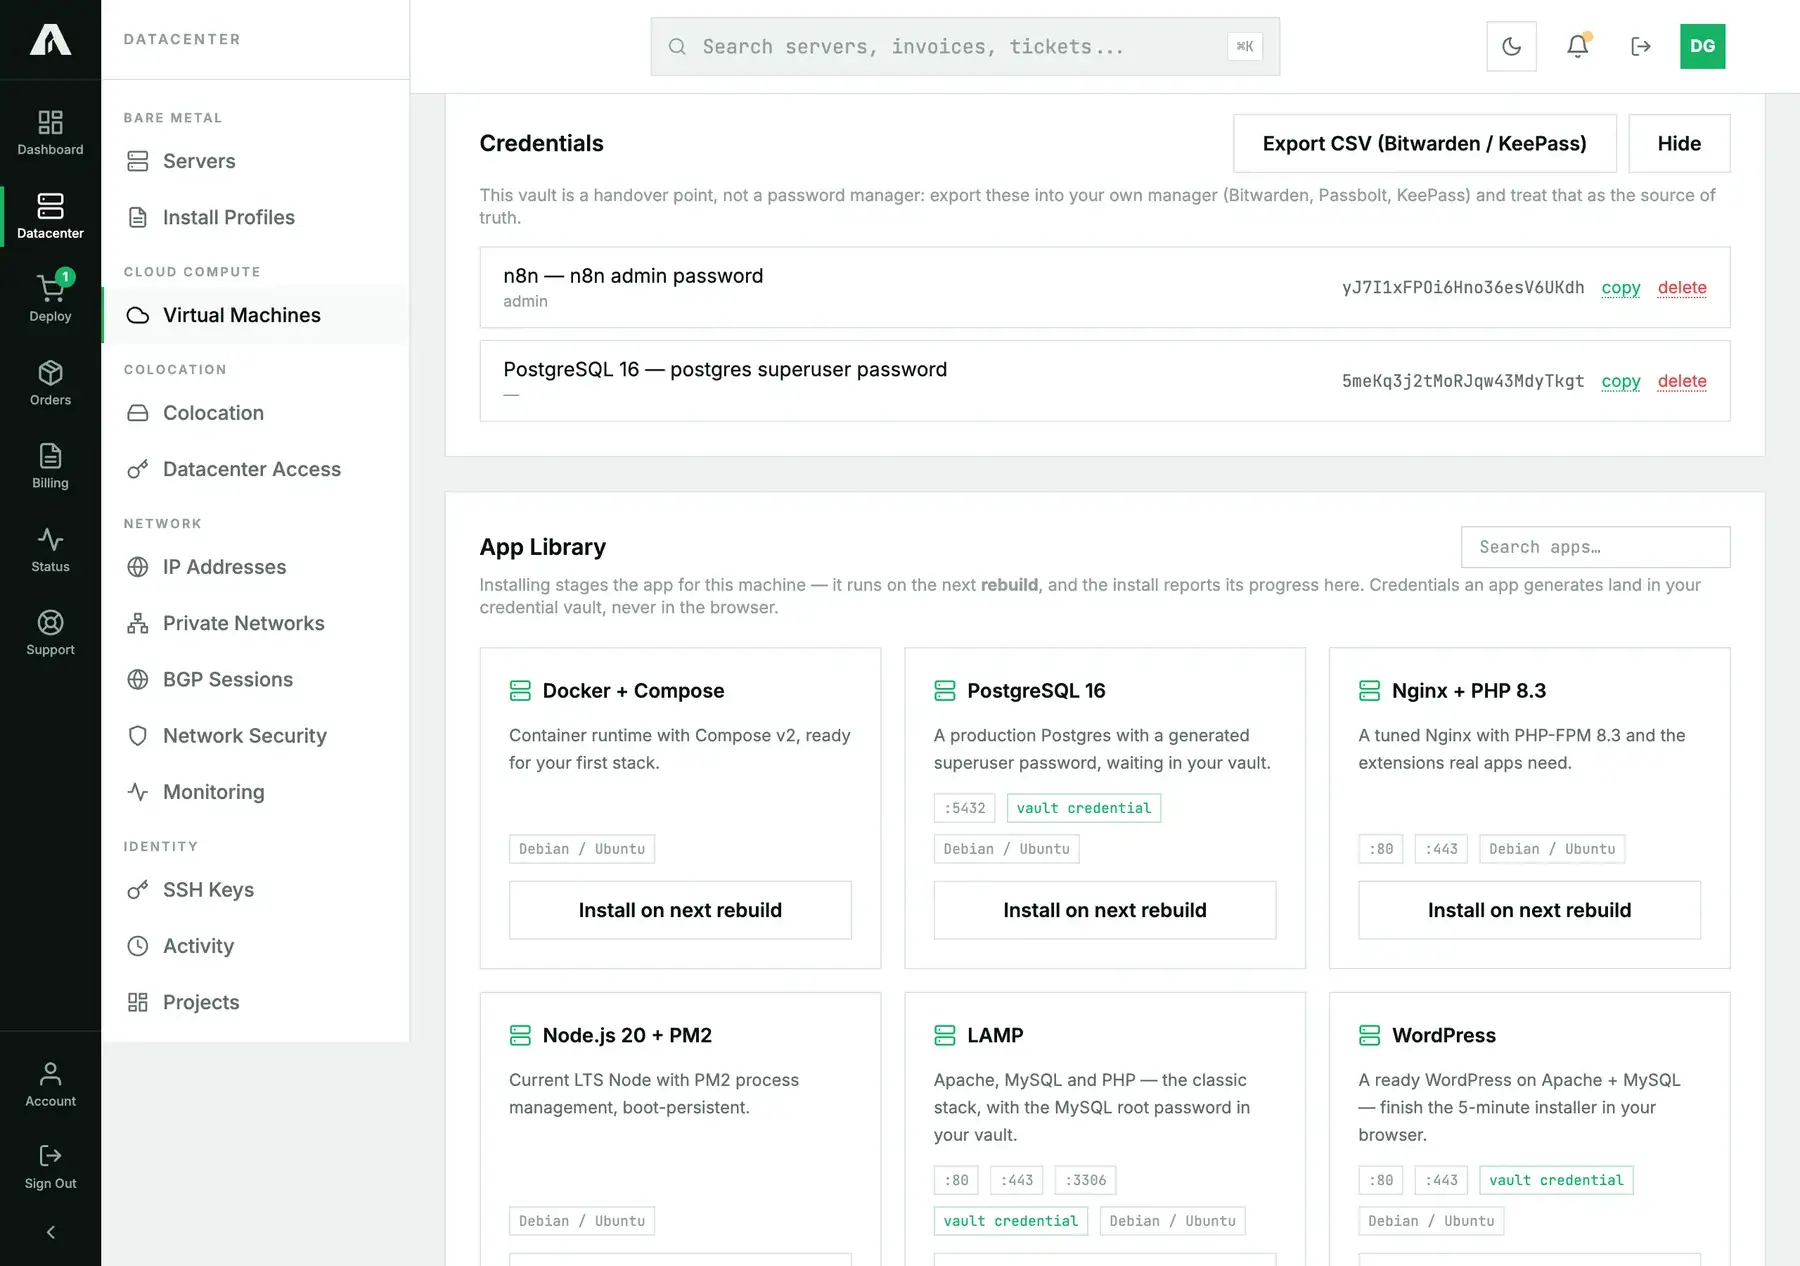Open Monitoring in the sidebar

(255, 792)
